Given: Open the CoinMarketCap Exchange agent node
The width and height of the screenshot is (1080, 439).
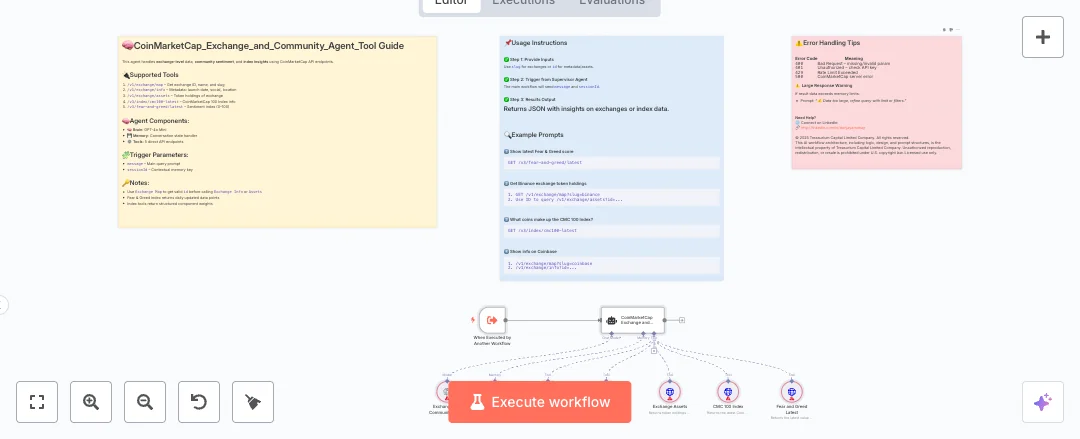Looking at the screenshot, I should coord(632,320).
